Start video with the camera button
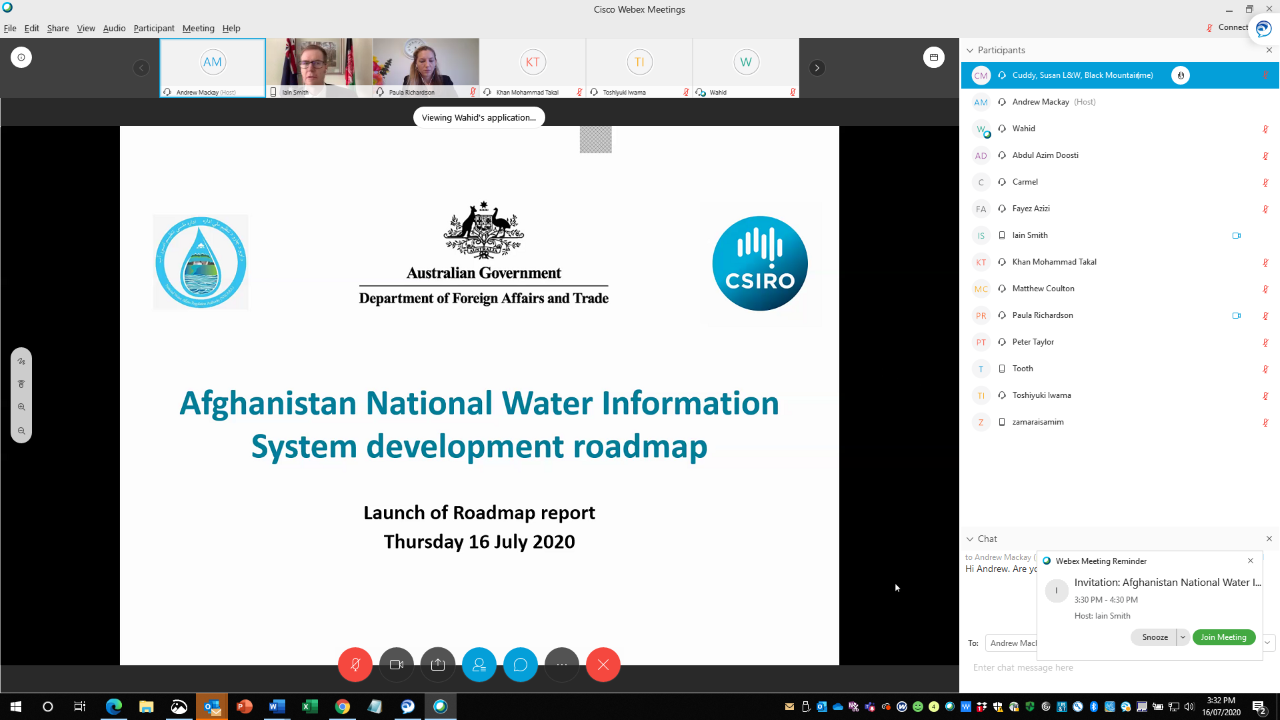The width and height of the screenshot is (1280, 720). (396, 665)
